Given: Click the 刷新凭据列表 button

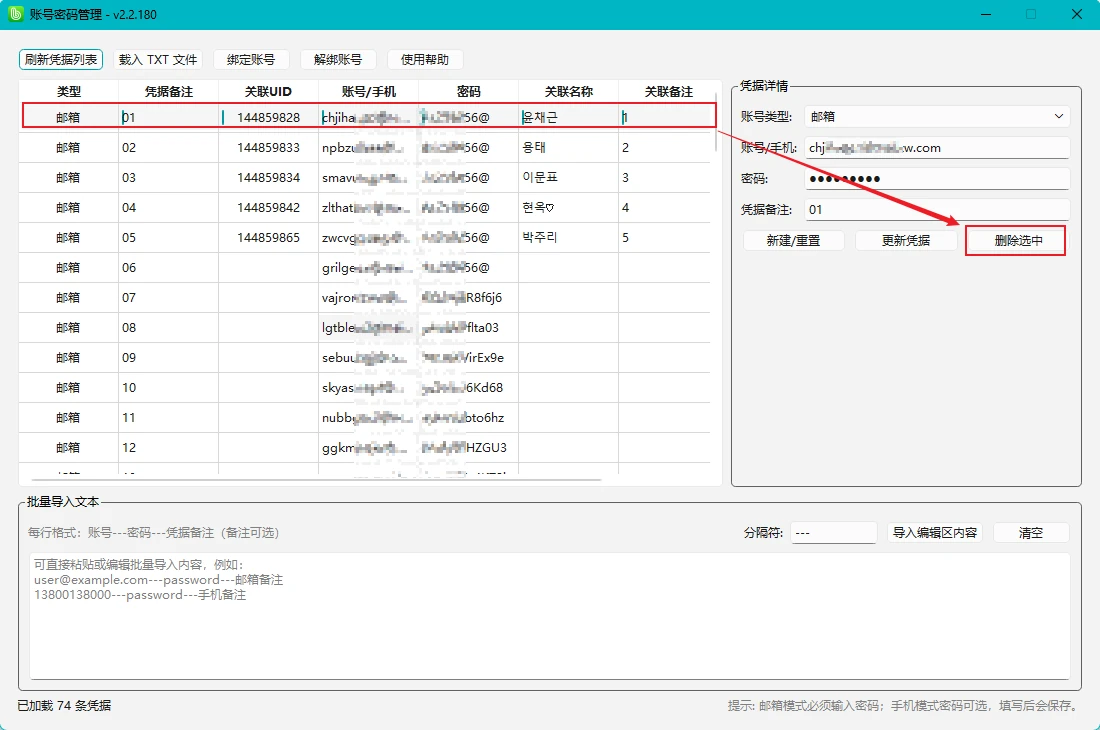Looking at the screenshot, I should click(61, 60).
